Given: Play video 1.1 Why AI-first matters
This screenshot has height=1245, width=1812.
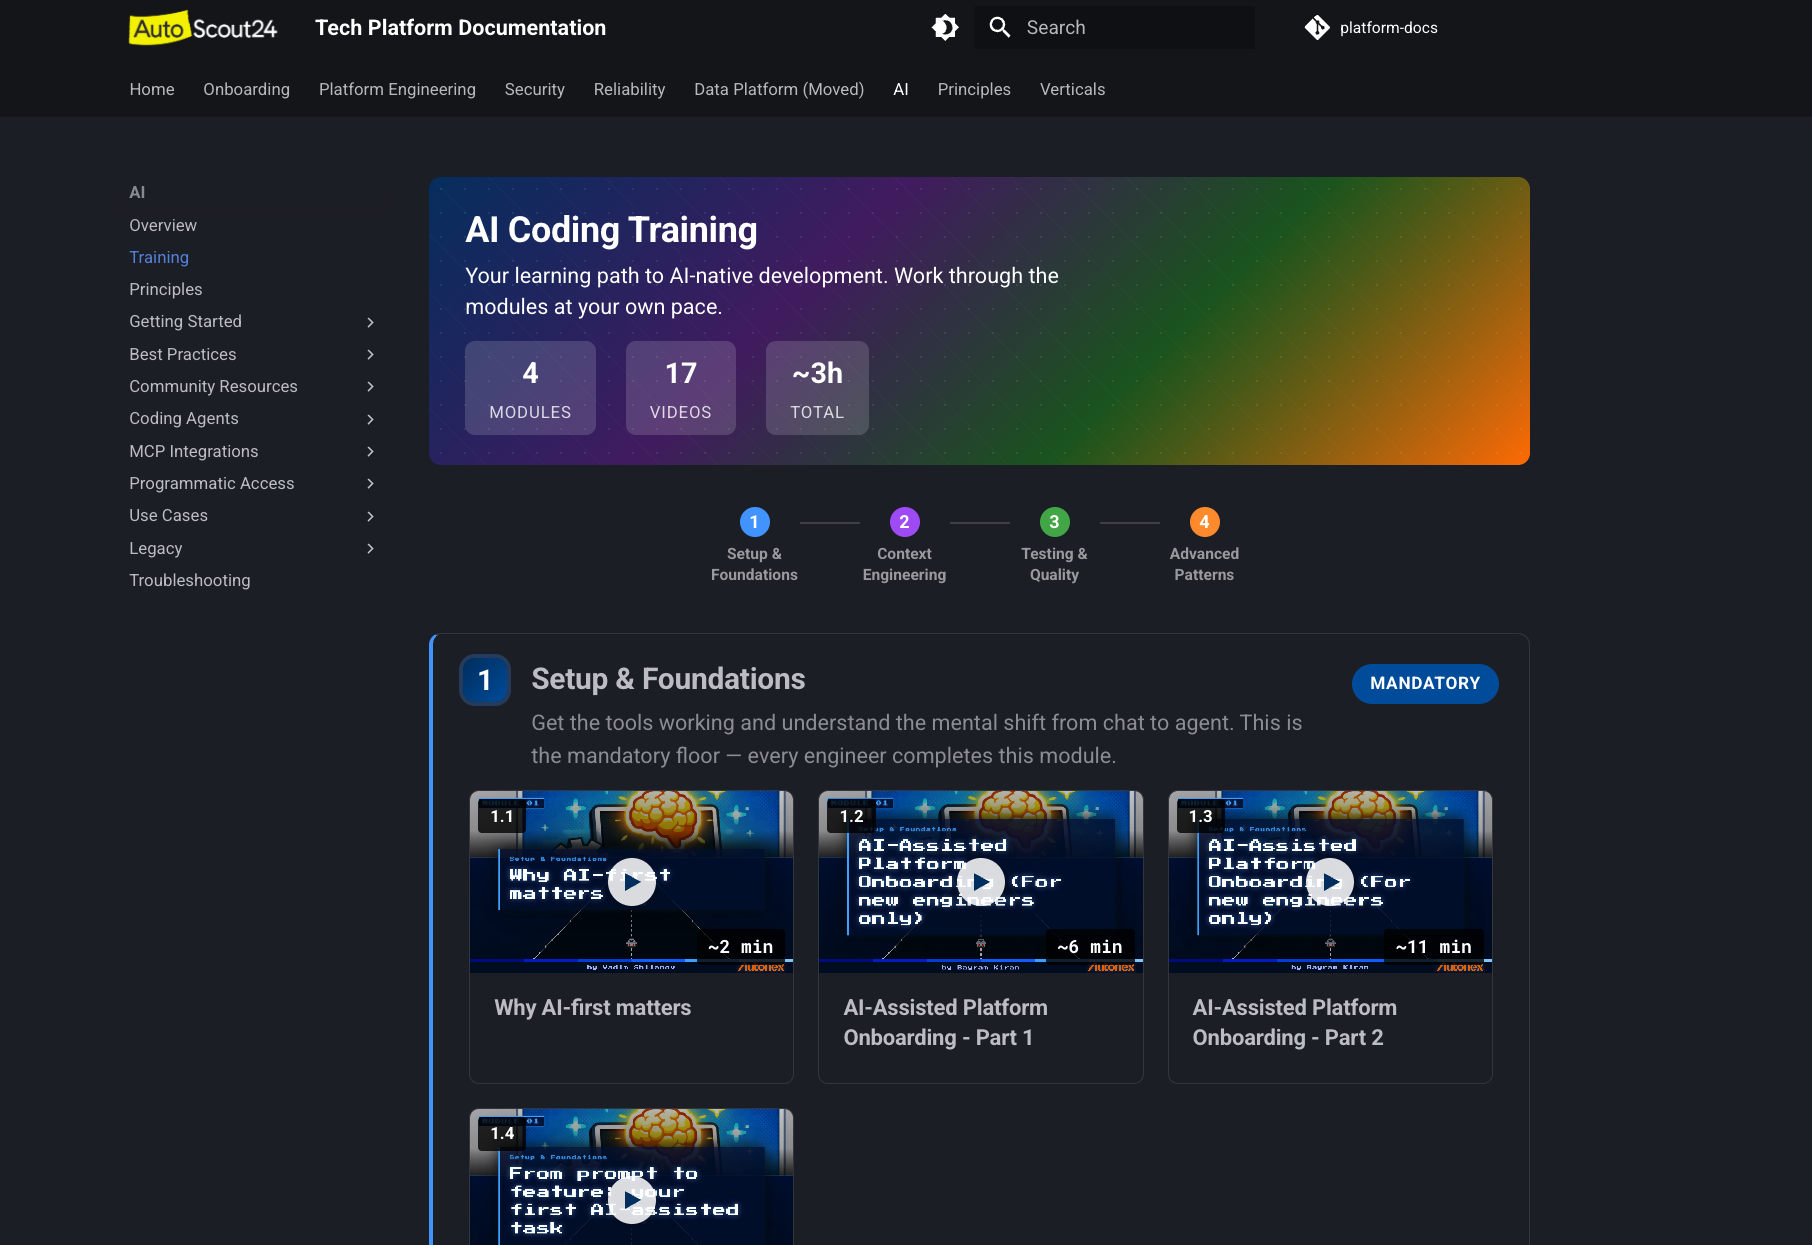Looking at the screenshot, I should [632, 882].
